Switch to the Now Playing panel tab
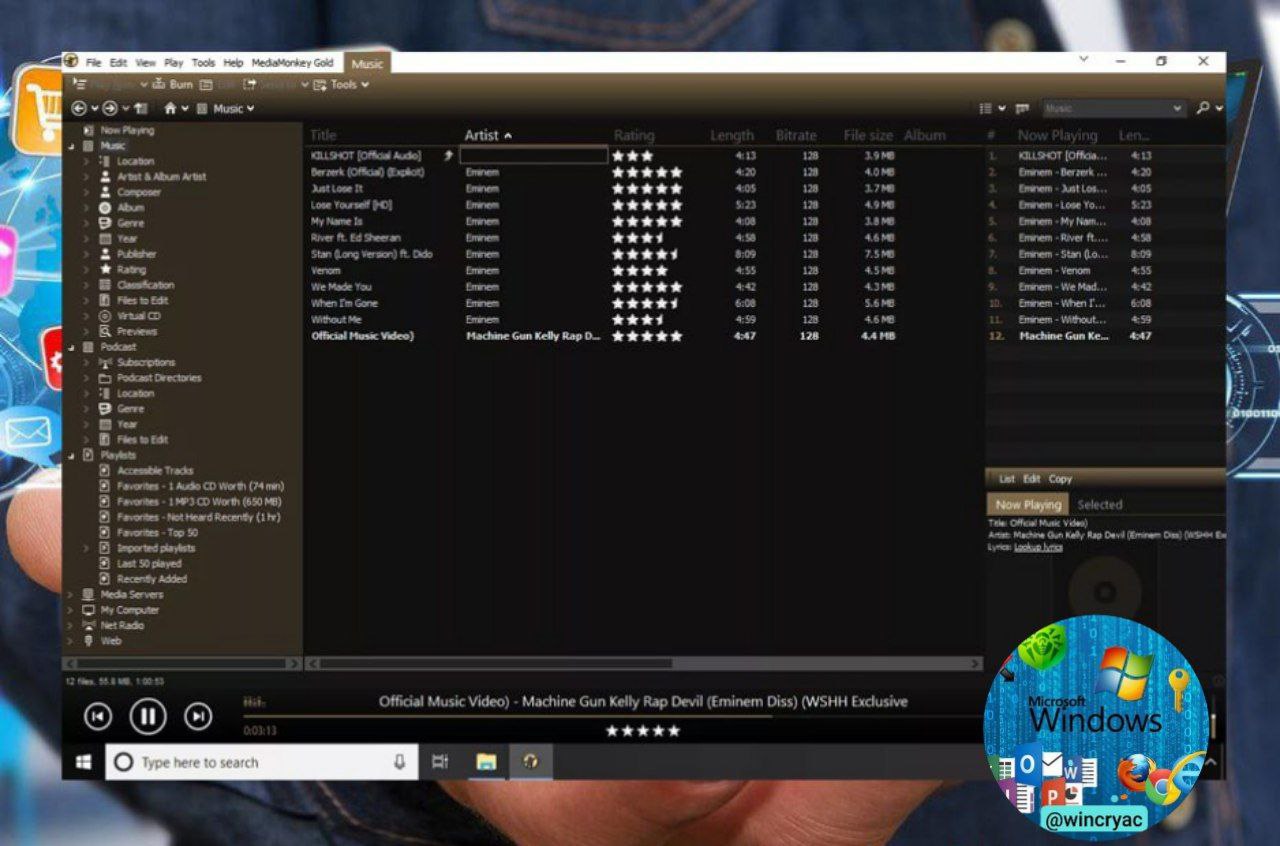1280x846 pixels. (x=1028, y=505)
